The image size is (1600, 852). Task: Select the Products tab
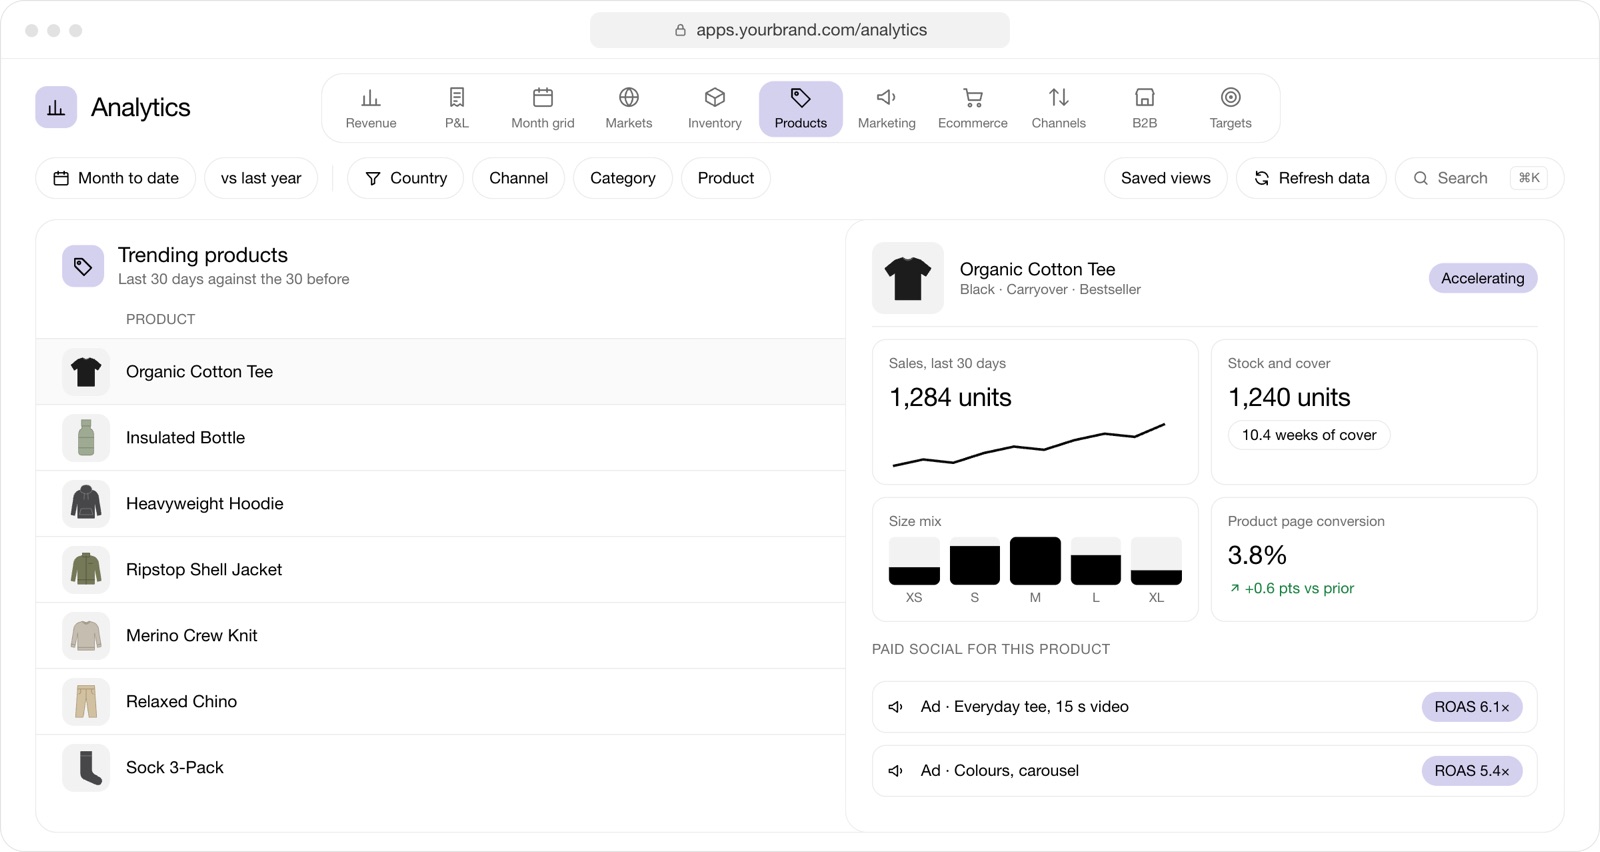coord(801,109)
